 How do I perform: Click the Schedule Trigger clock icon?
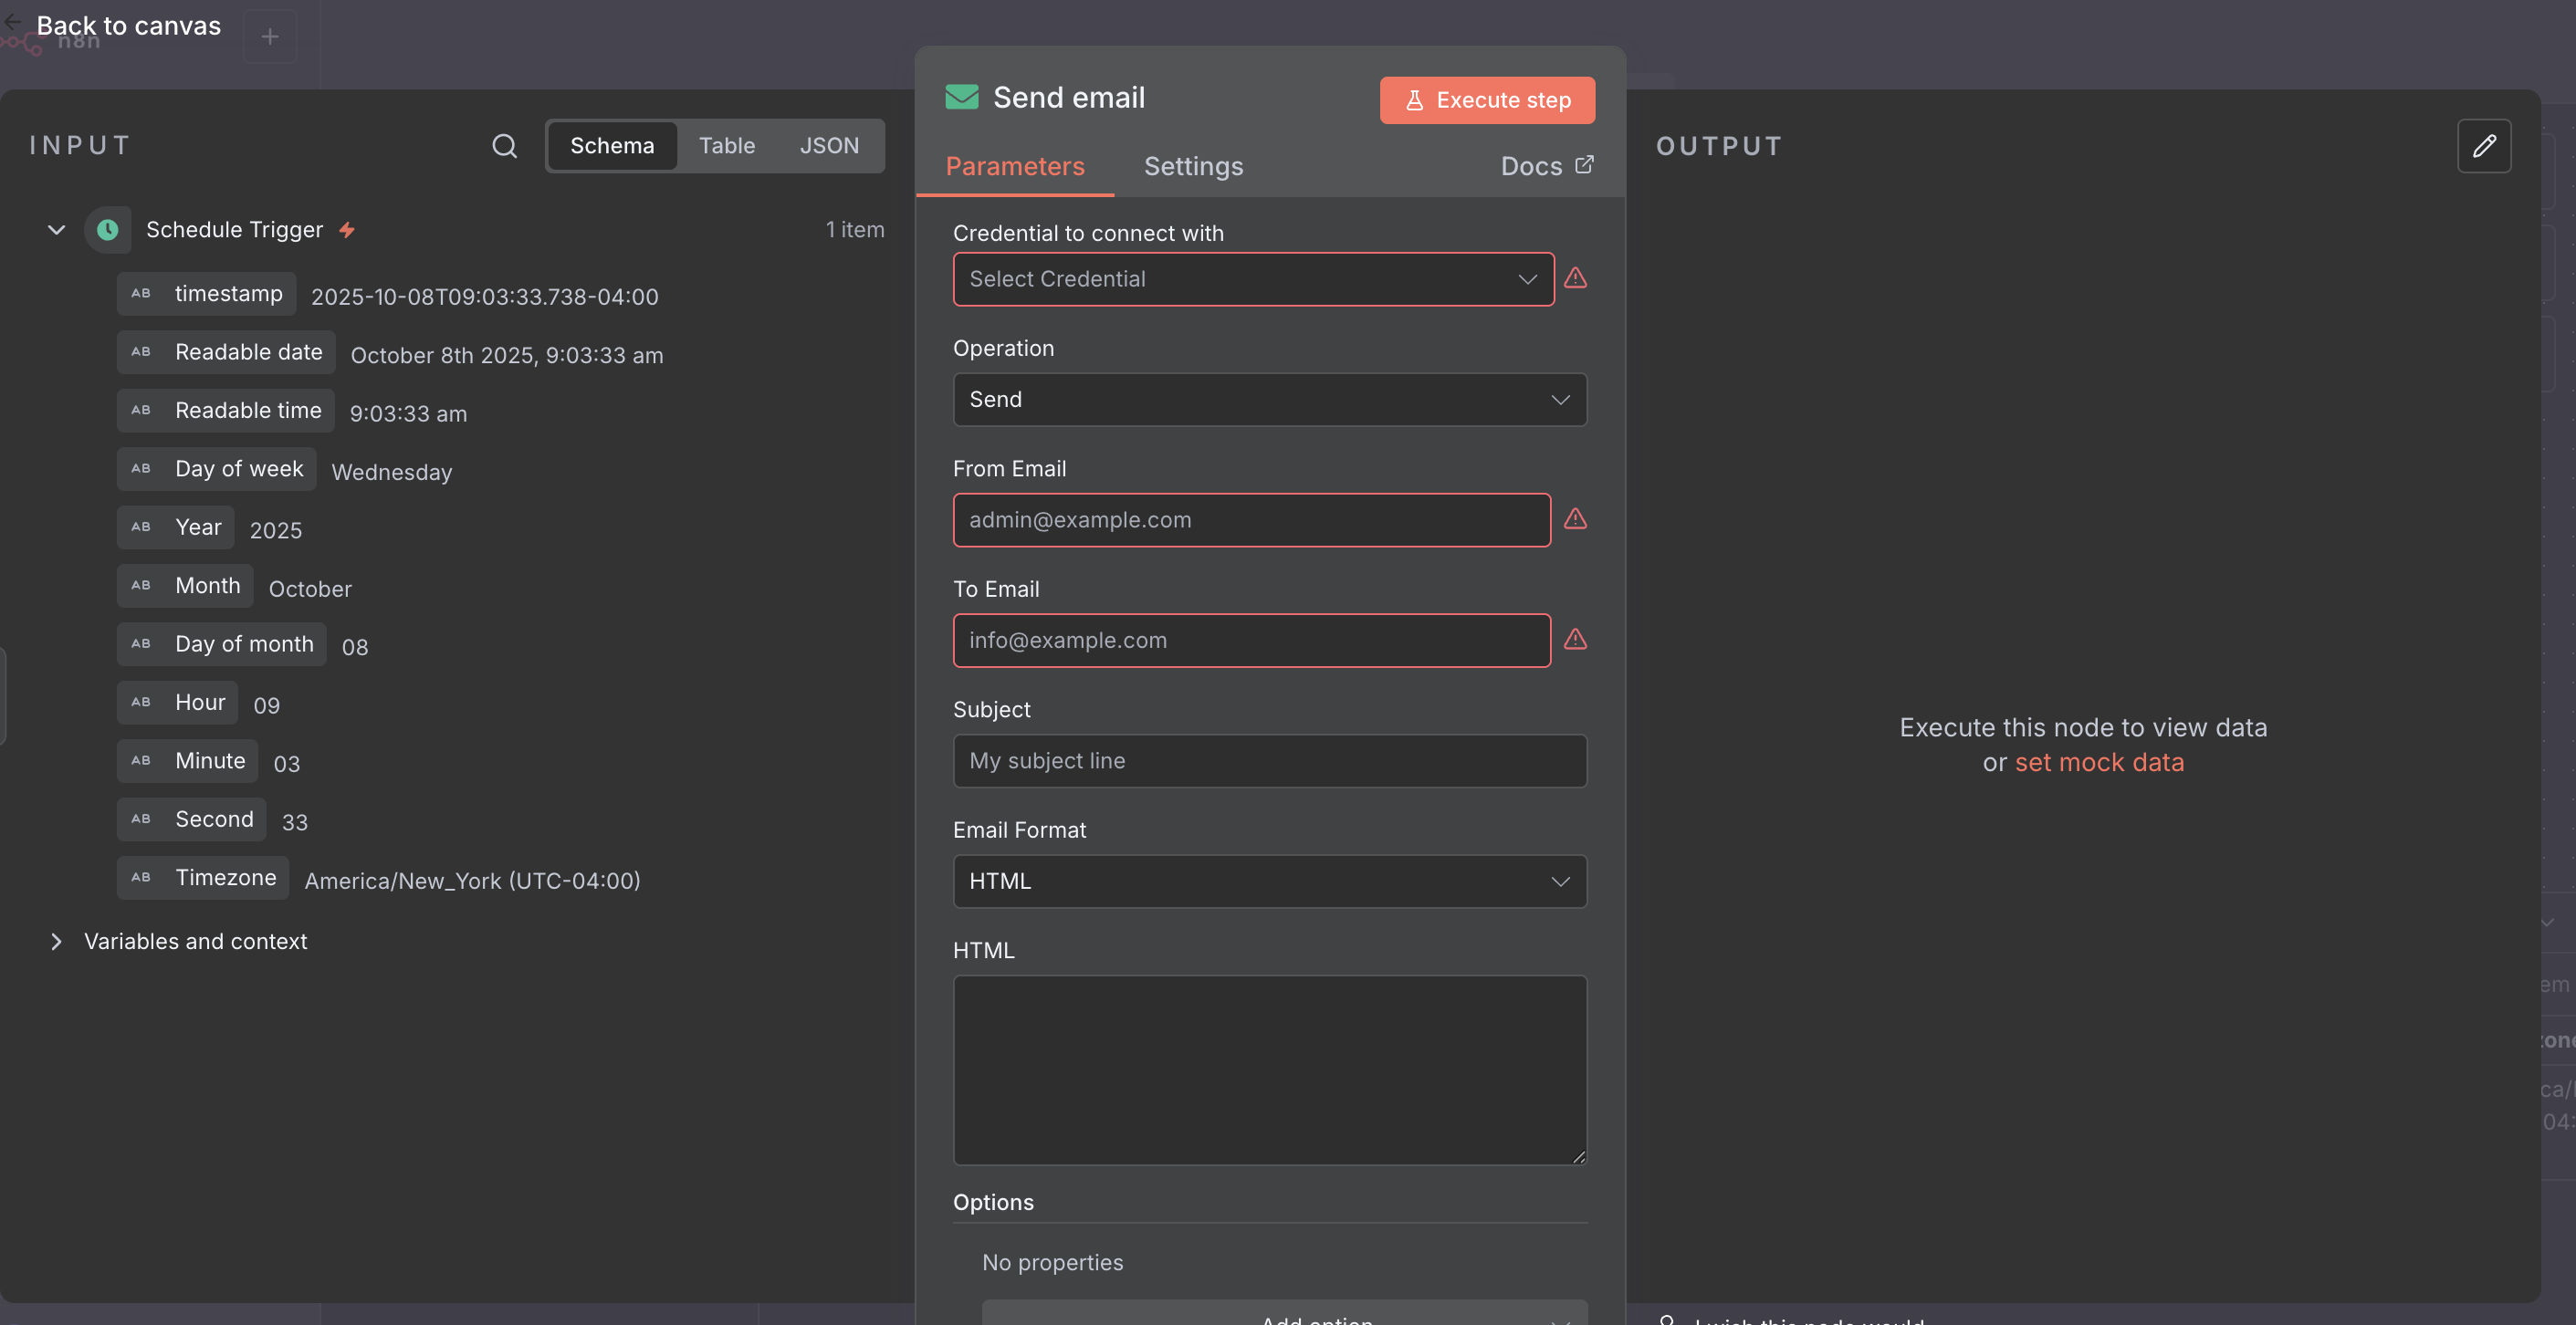pyautogui.click(x=108, y=230)
